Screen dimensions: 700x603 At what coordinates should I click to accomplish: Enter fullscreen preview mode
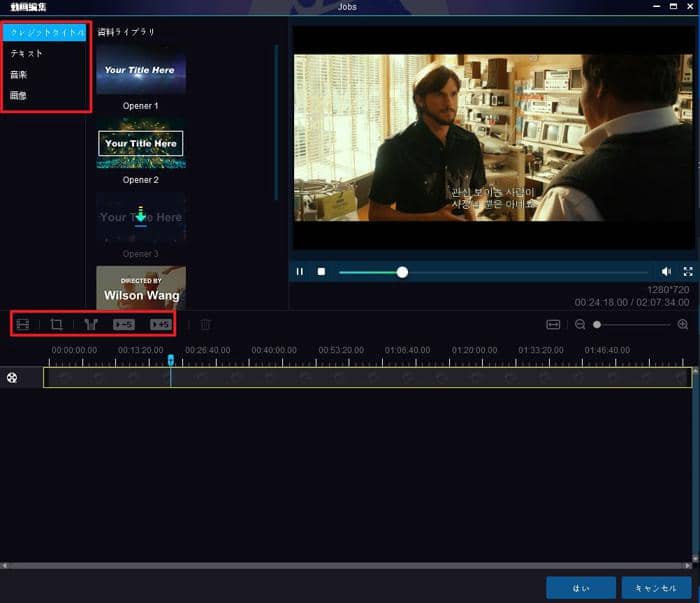[x=688, y=271]
